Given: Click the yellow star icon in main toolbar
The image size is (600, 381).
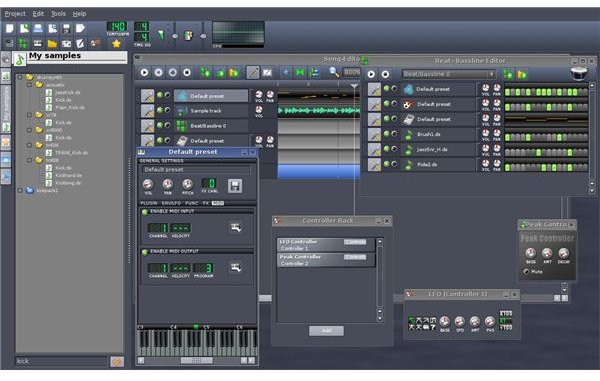Looking at the screenshot, I should point(116,44).
